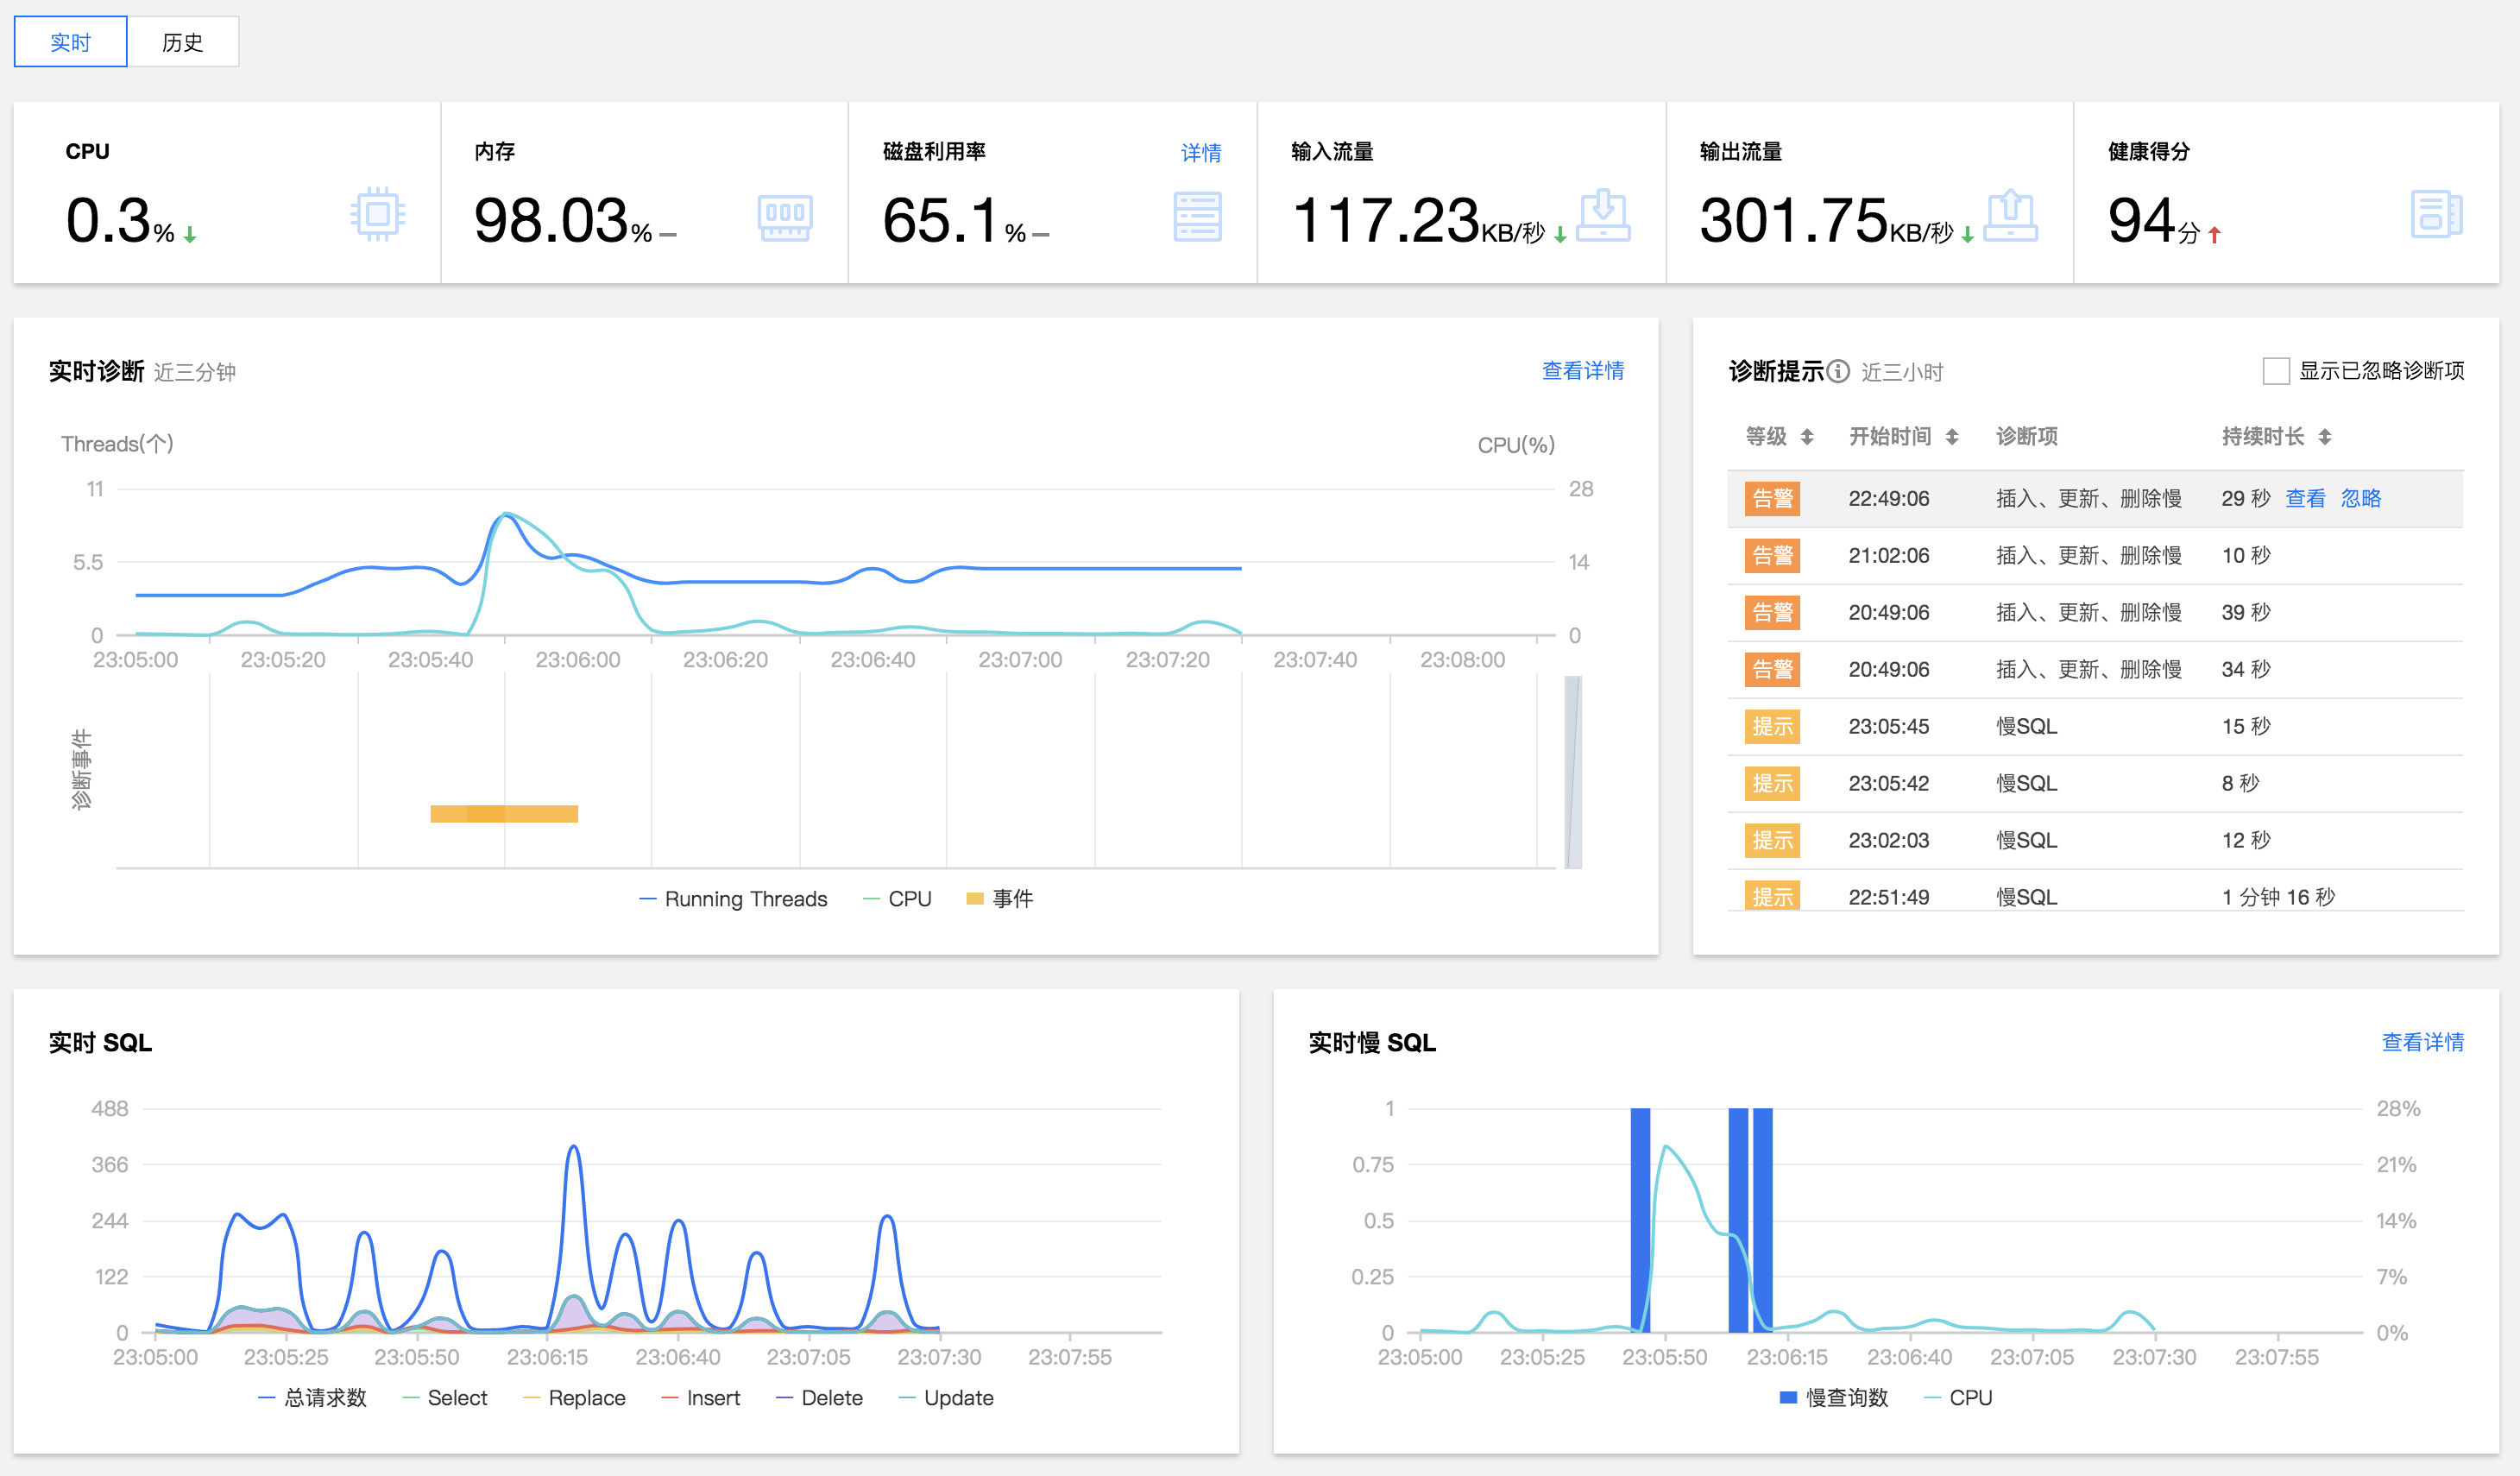Image resolution: width=2520 pixels, height=1476 pixels.
Task: Click the health score report icon
Action: pos(2435,214)
